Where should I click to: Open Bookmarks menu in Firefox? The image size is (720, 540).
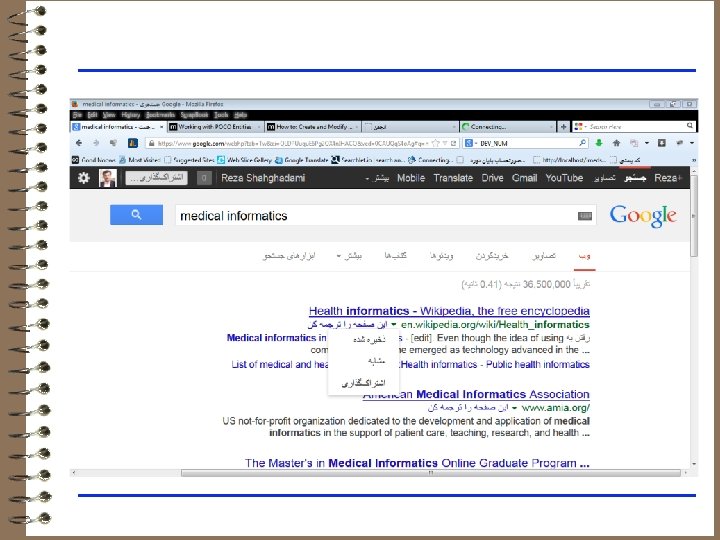pyautogui.click(x=160, y=115)
